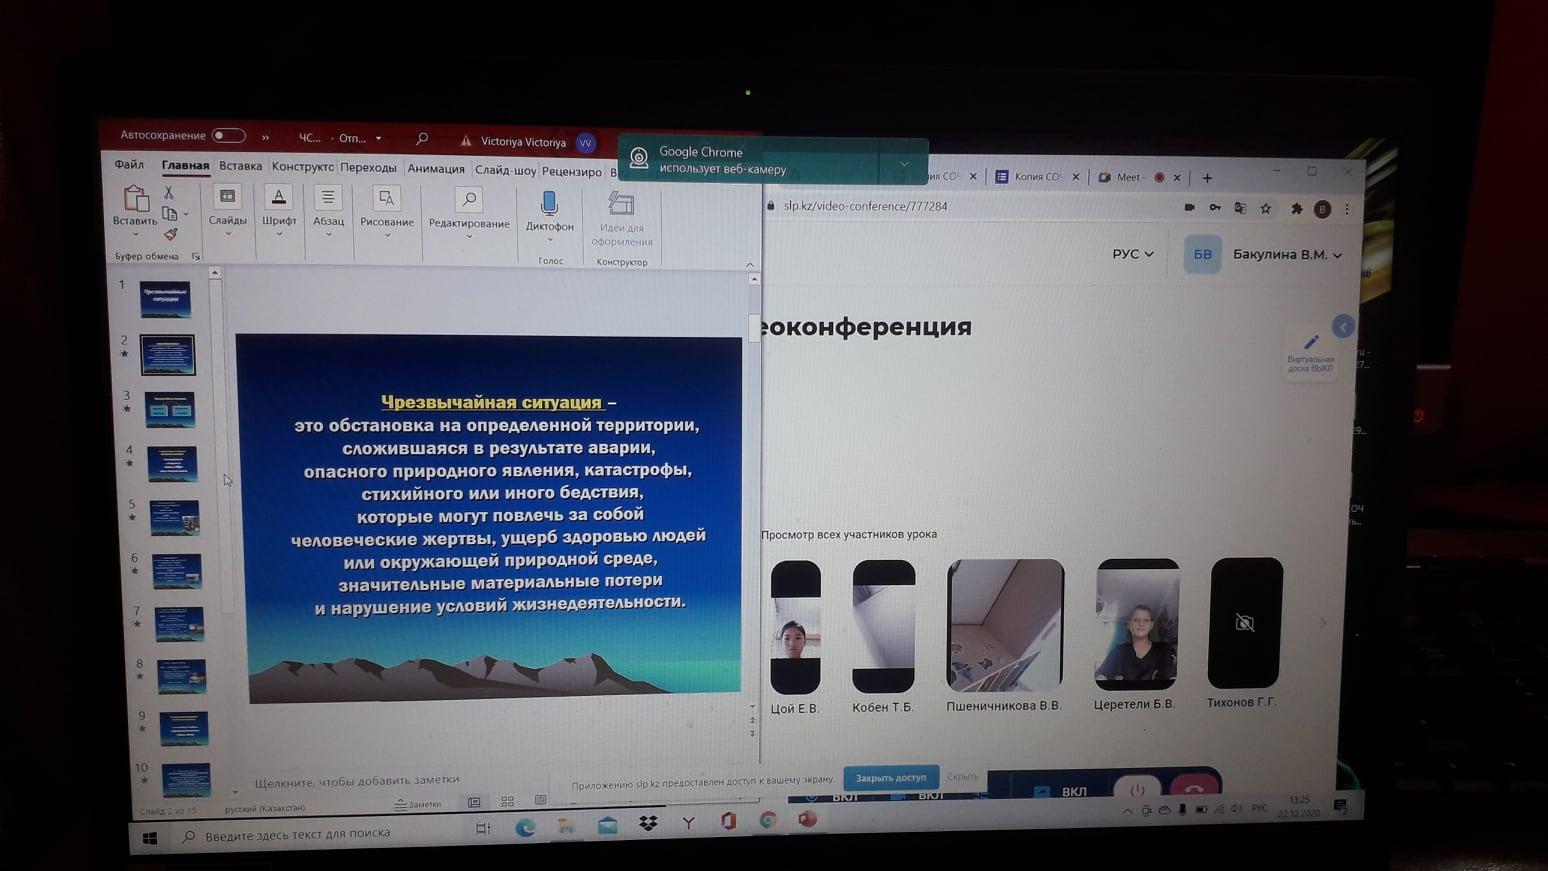This screenshot has height=871, width=1548.
Task: Toggle the Заметки notes pane button
Action: click(x=418, y=804)
